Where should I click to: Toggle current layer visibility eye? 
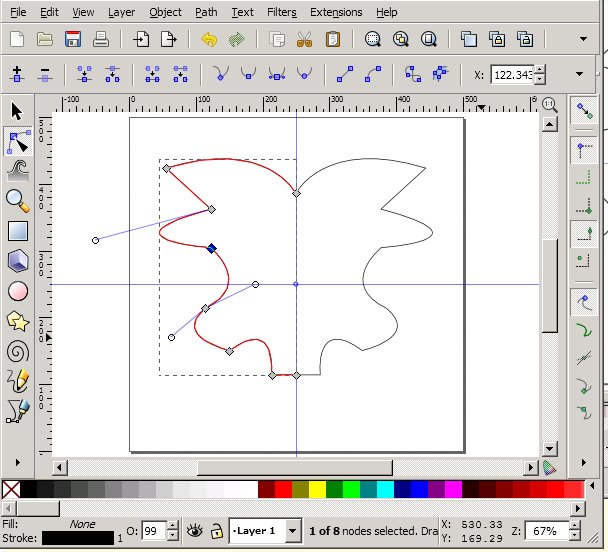[x=196, y=531]
